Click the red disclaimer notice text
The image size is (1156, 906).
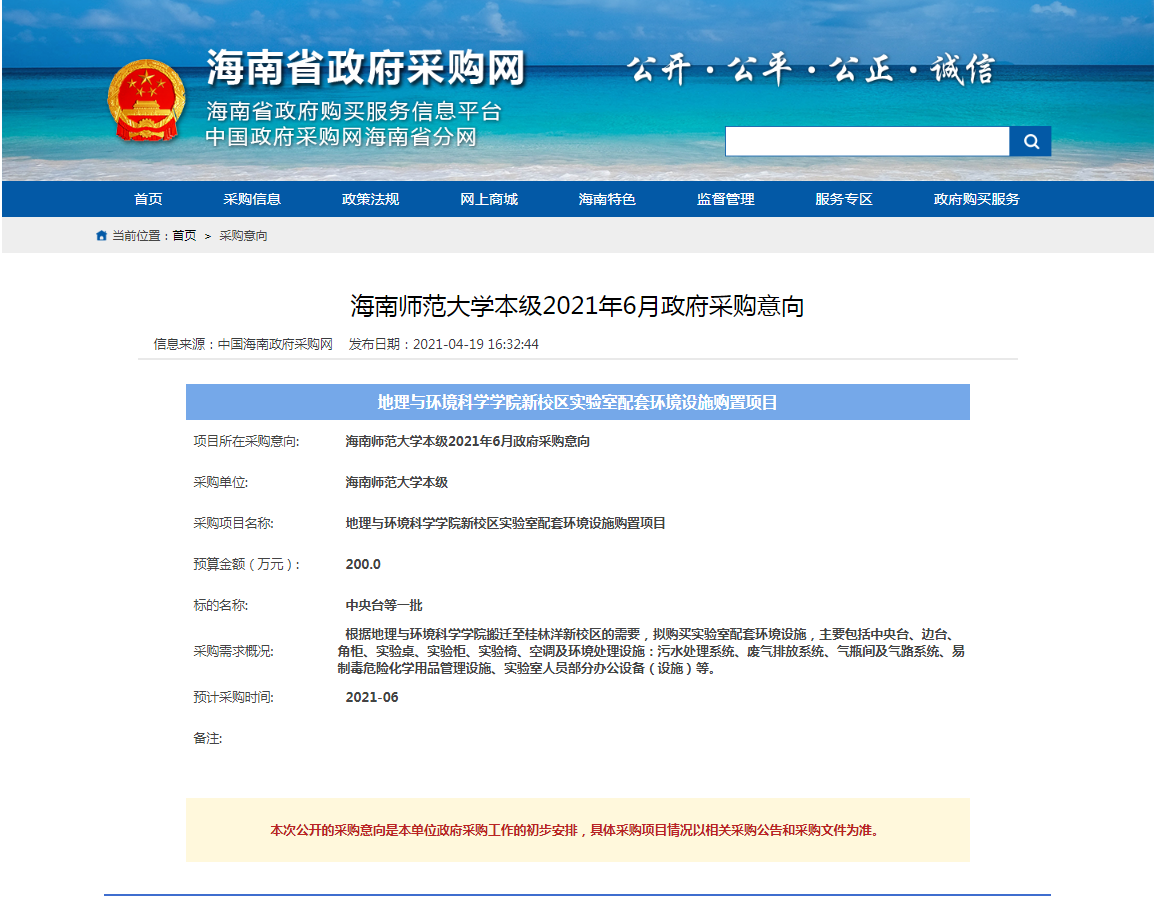[577, 830]
